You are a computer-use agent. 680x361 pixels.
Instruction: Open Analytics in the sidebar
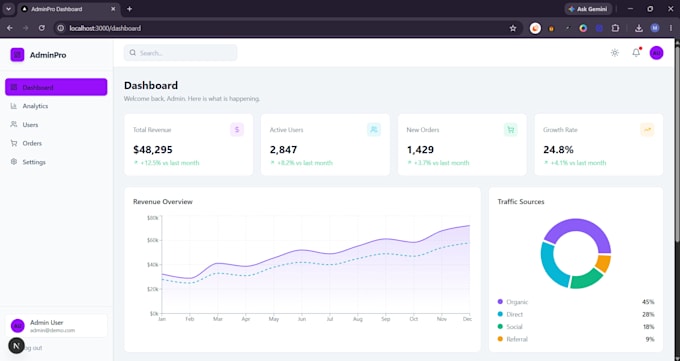(x=56, y=106)
